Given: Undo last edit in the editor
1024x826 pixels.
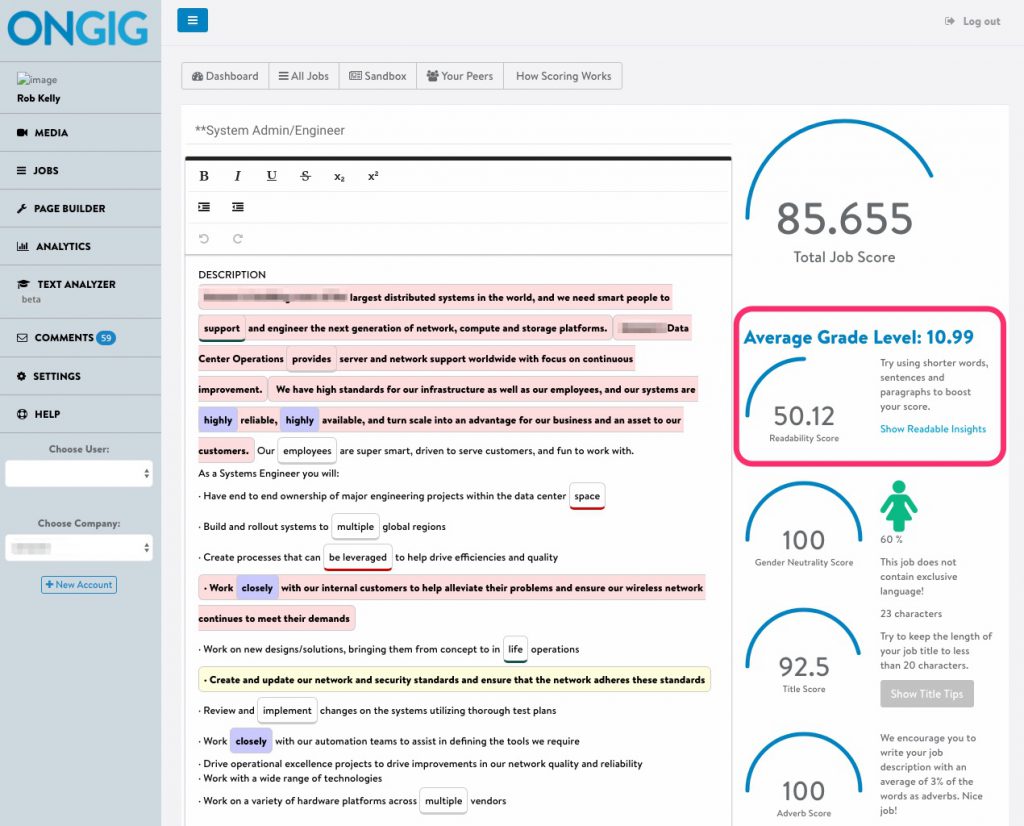Looking at the screenshot, I should (204, 238).
